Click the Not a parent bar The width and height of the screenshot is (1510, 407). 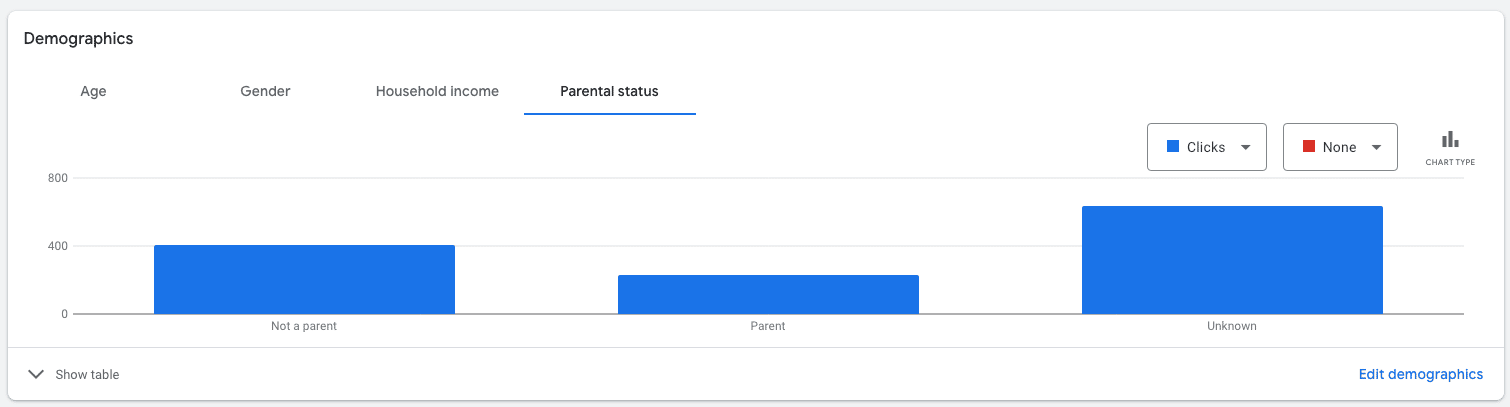tap(304, 279)
